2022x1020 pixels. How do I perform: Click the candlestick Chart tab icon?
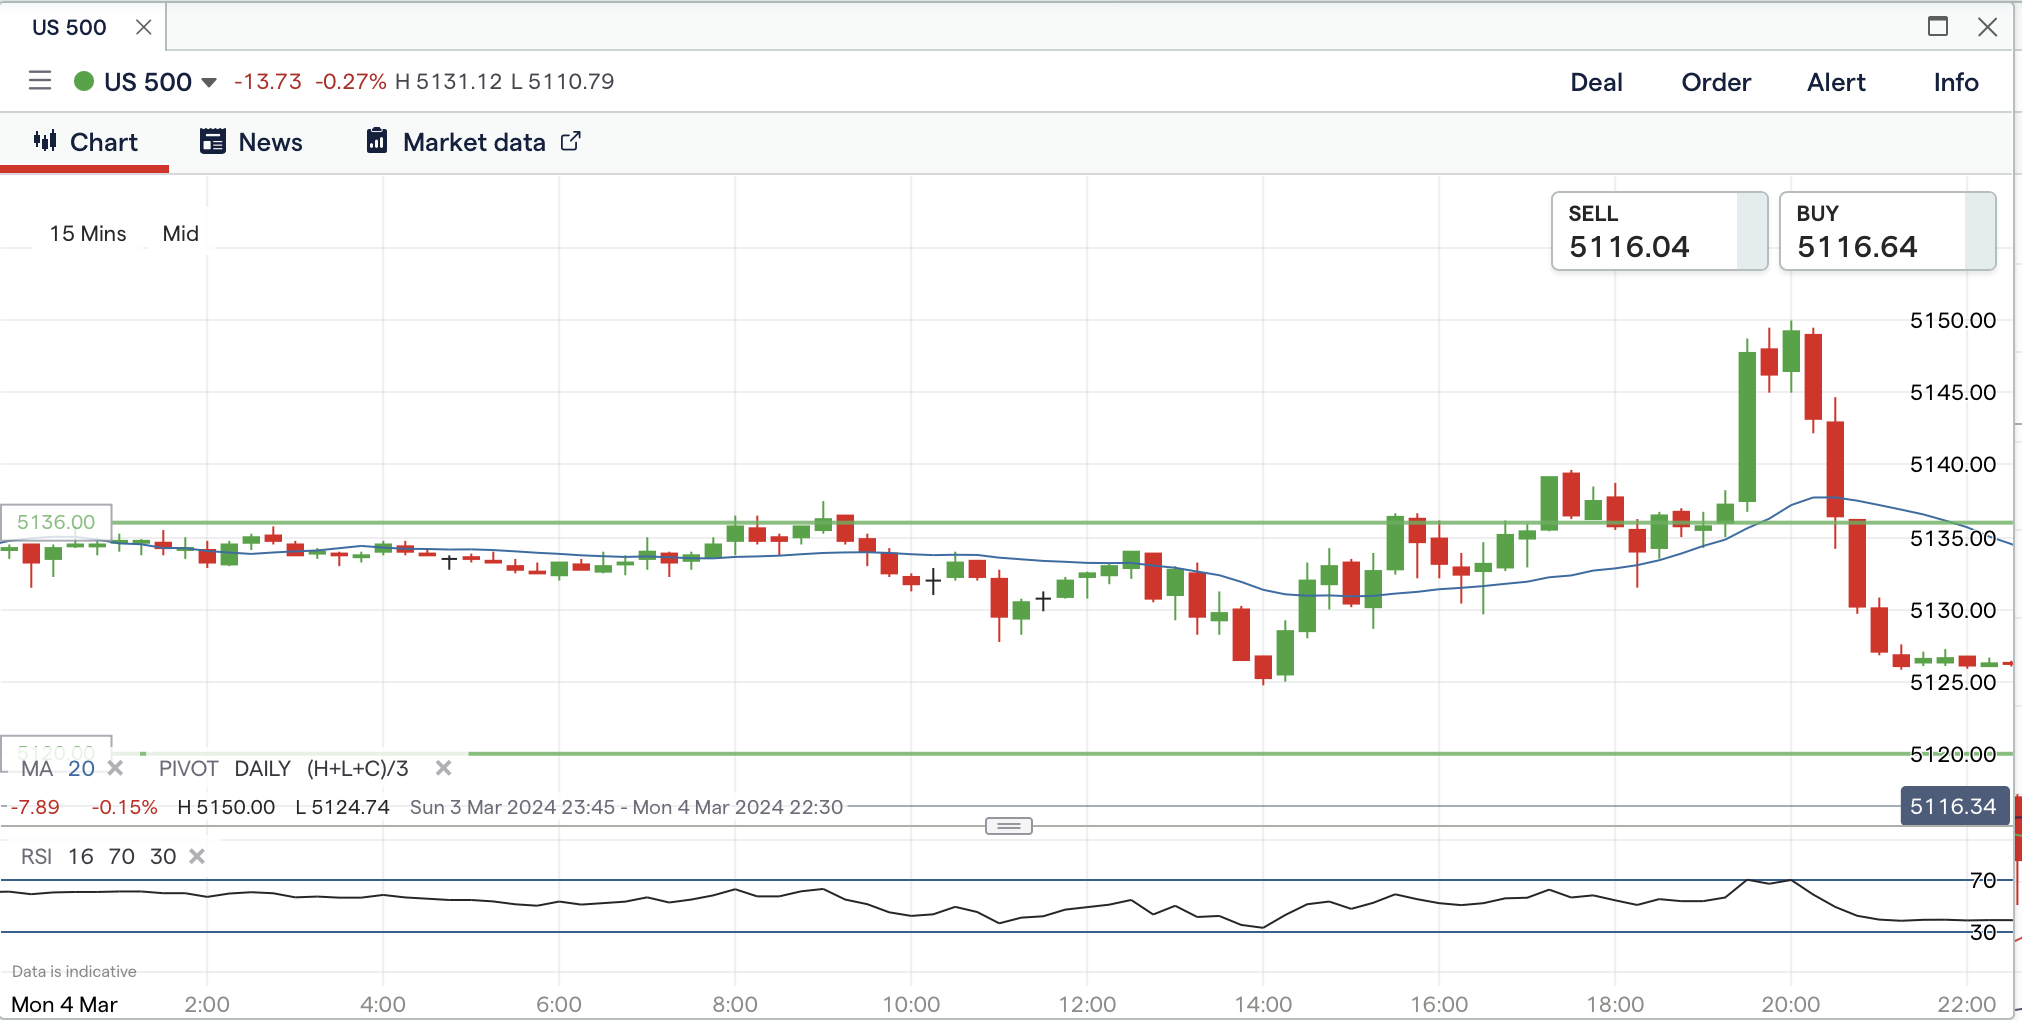click(45, 141)
